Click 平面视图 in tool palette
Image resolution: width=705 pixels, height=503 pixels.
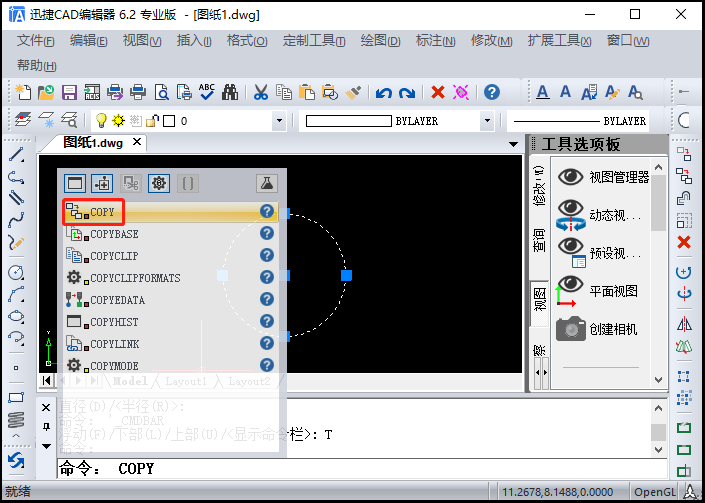pyautogui.click(x=597, y=291)
